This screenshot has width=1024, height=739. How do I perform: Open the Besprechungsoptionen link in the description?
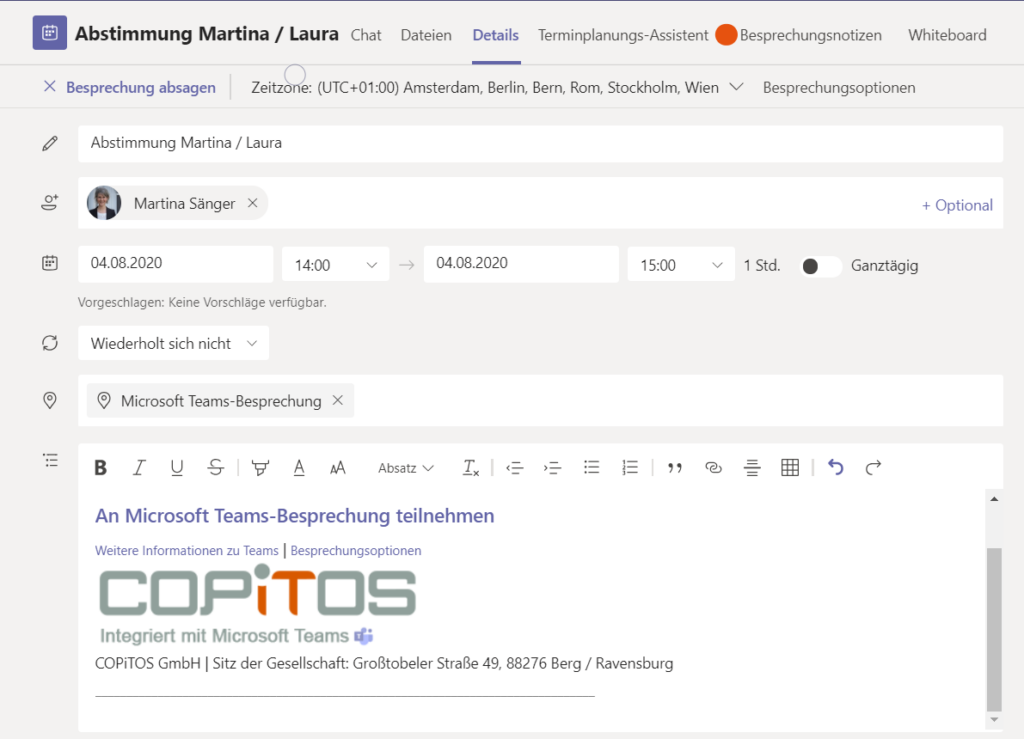(x=356, y=550)
